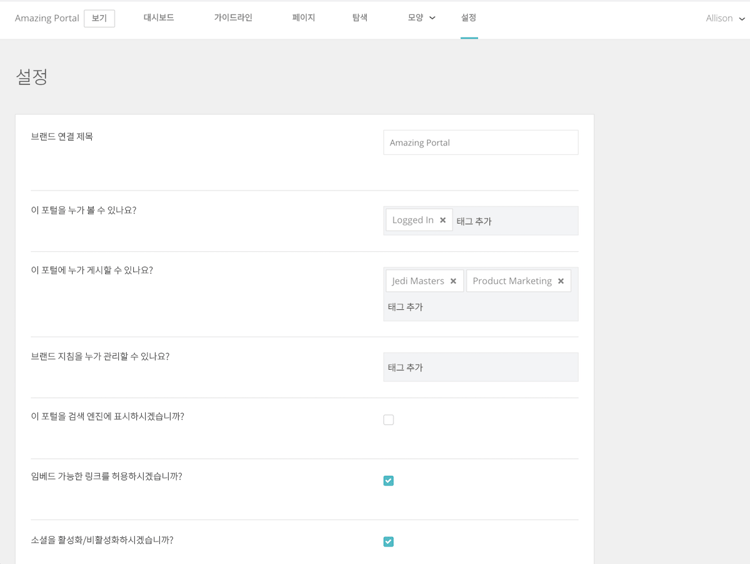750x564 pixels.
Task: Click the Jedi Masters tag label
Action: 418,281
